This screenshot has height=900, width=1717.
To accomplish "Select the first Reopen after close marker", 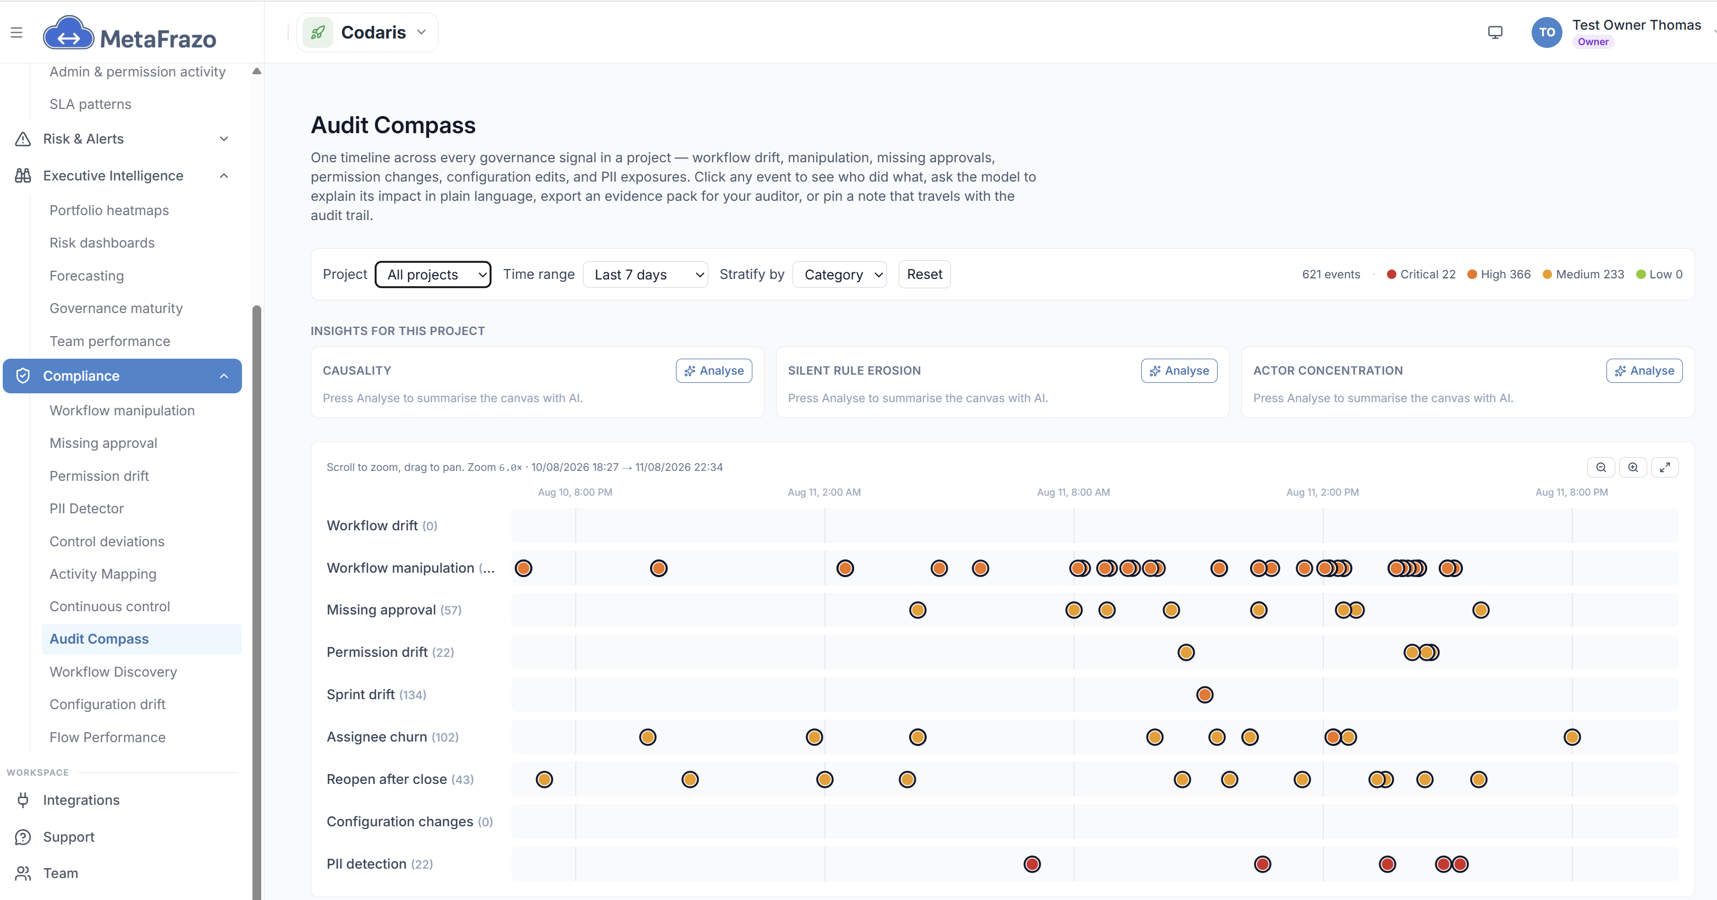I will (x=544, y=779).
